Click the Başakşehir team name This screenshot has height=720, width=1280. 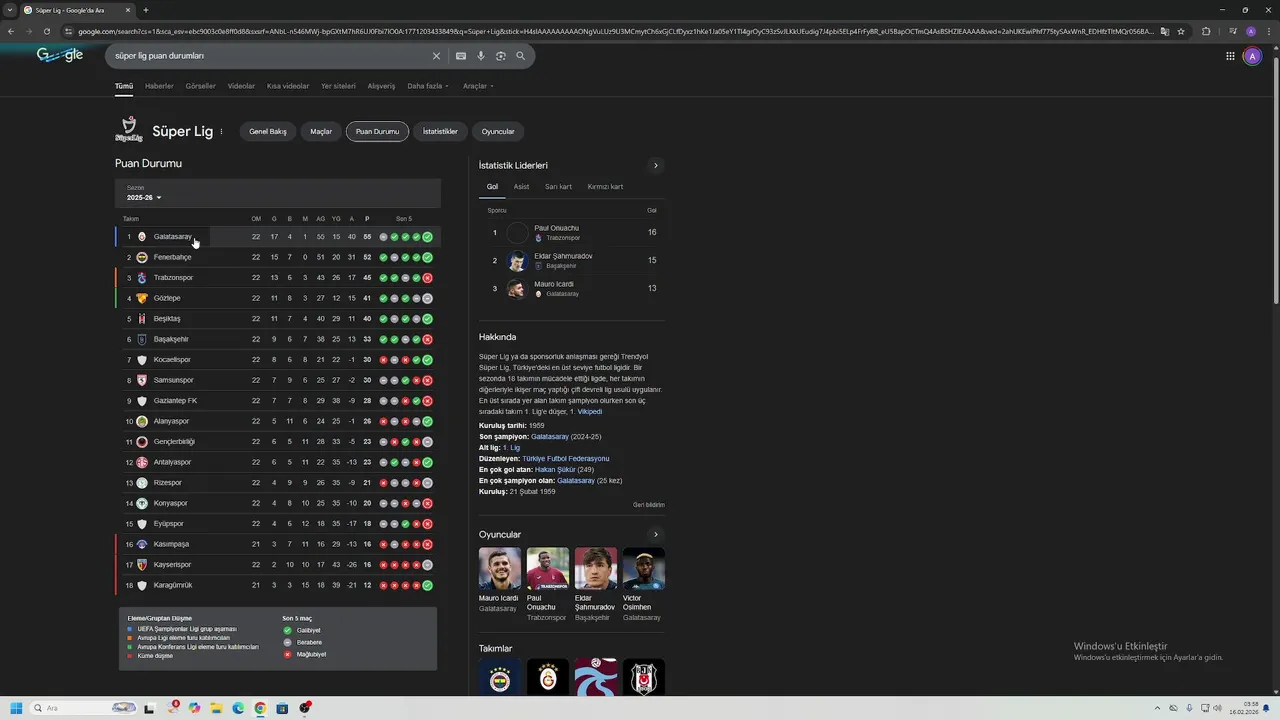coord(171,339)
